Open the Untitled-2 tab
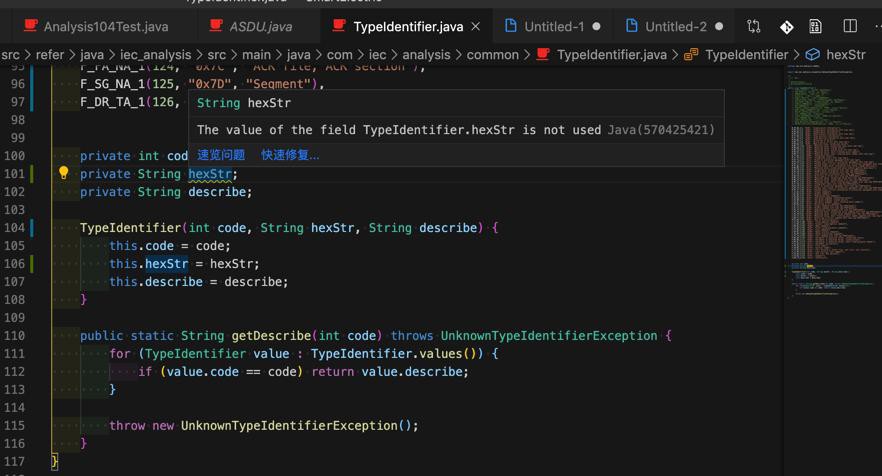Image resolution: width=882 pixels, height=476 pixels. 675,26
